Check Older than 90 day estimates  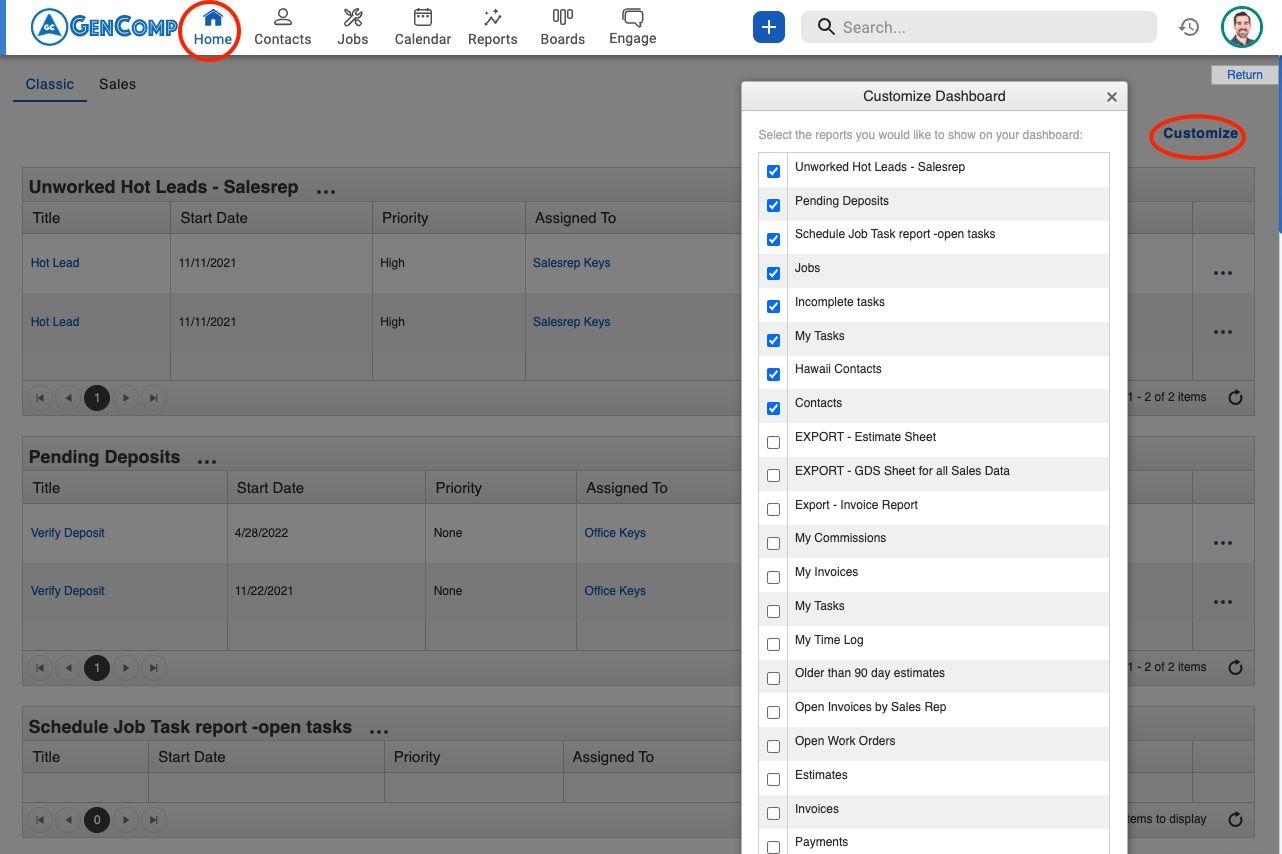click(773, 678)
